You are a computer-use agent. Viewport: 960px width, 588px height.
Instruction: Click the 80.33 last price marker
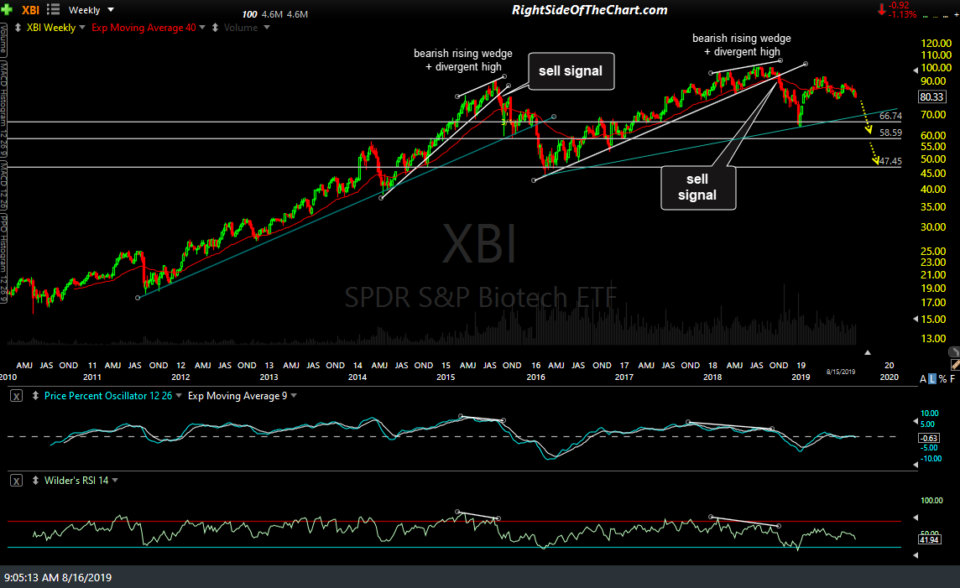pos(930,97)
